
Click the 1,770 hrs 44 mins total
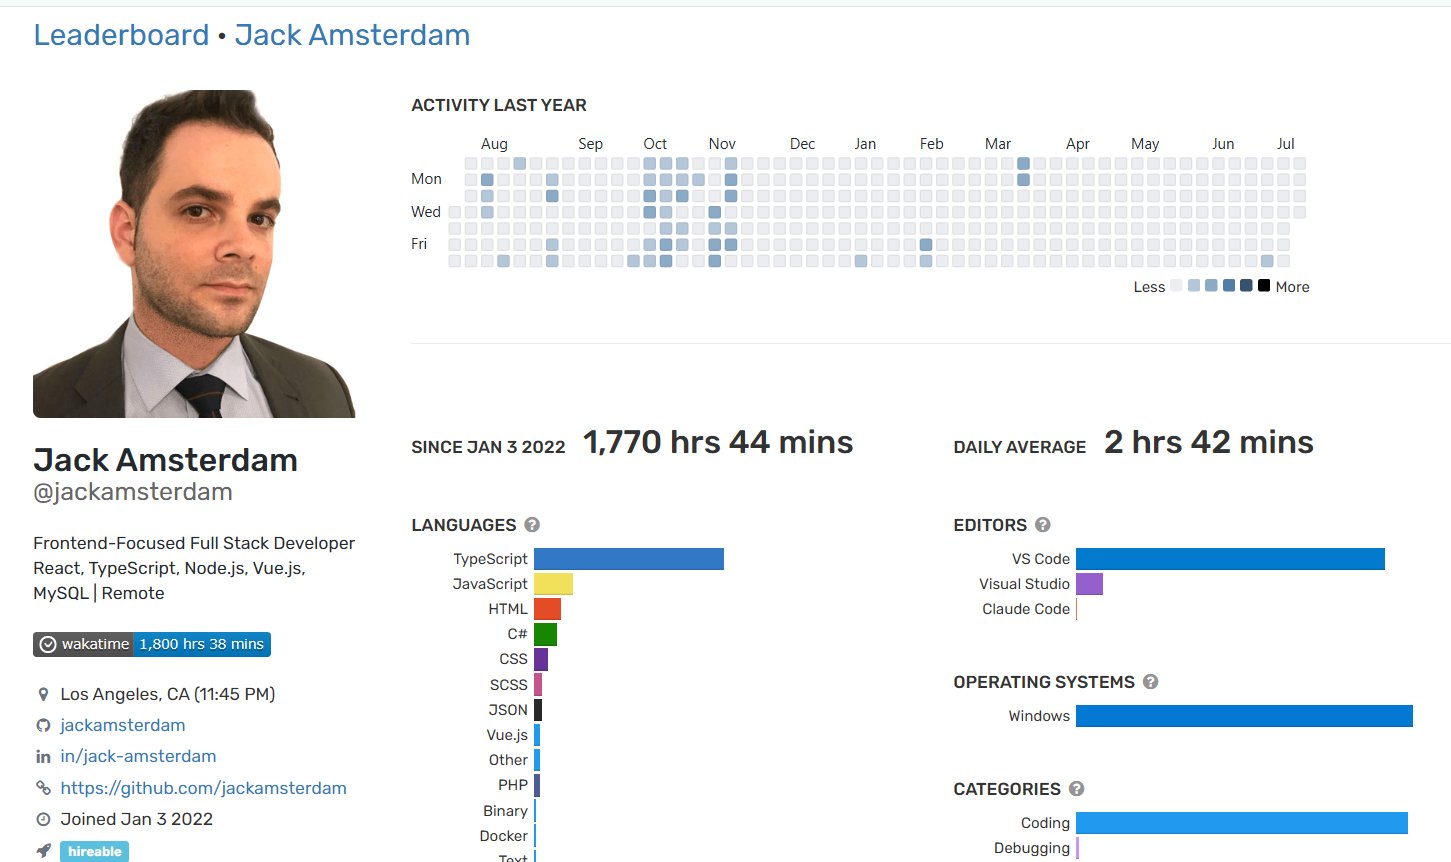click(x=718, y=442)
